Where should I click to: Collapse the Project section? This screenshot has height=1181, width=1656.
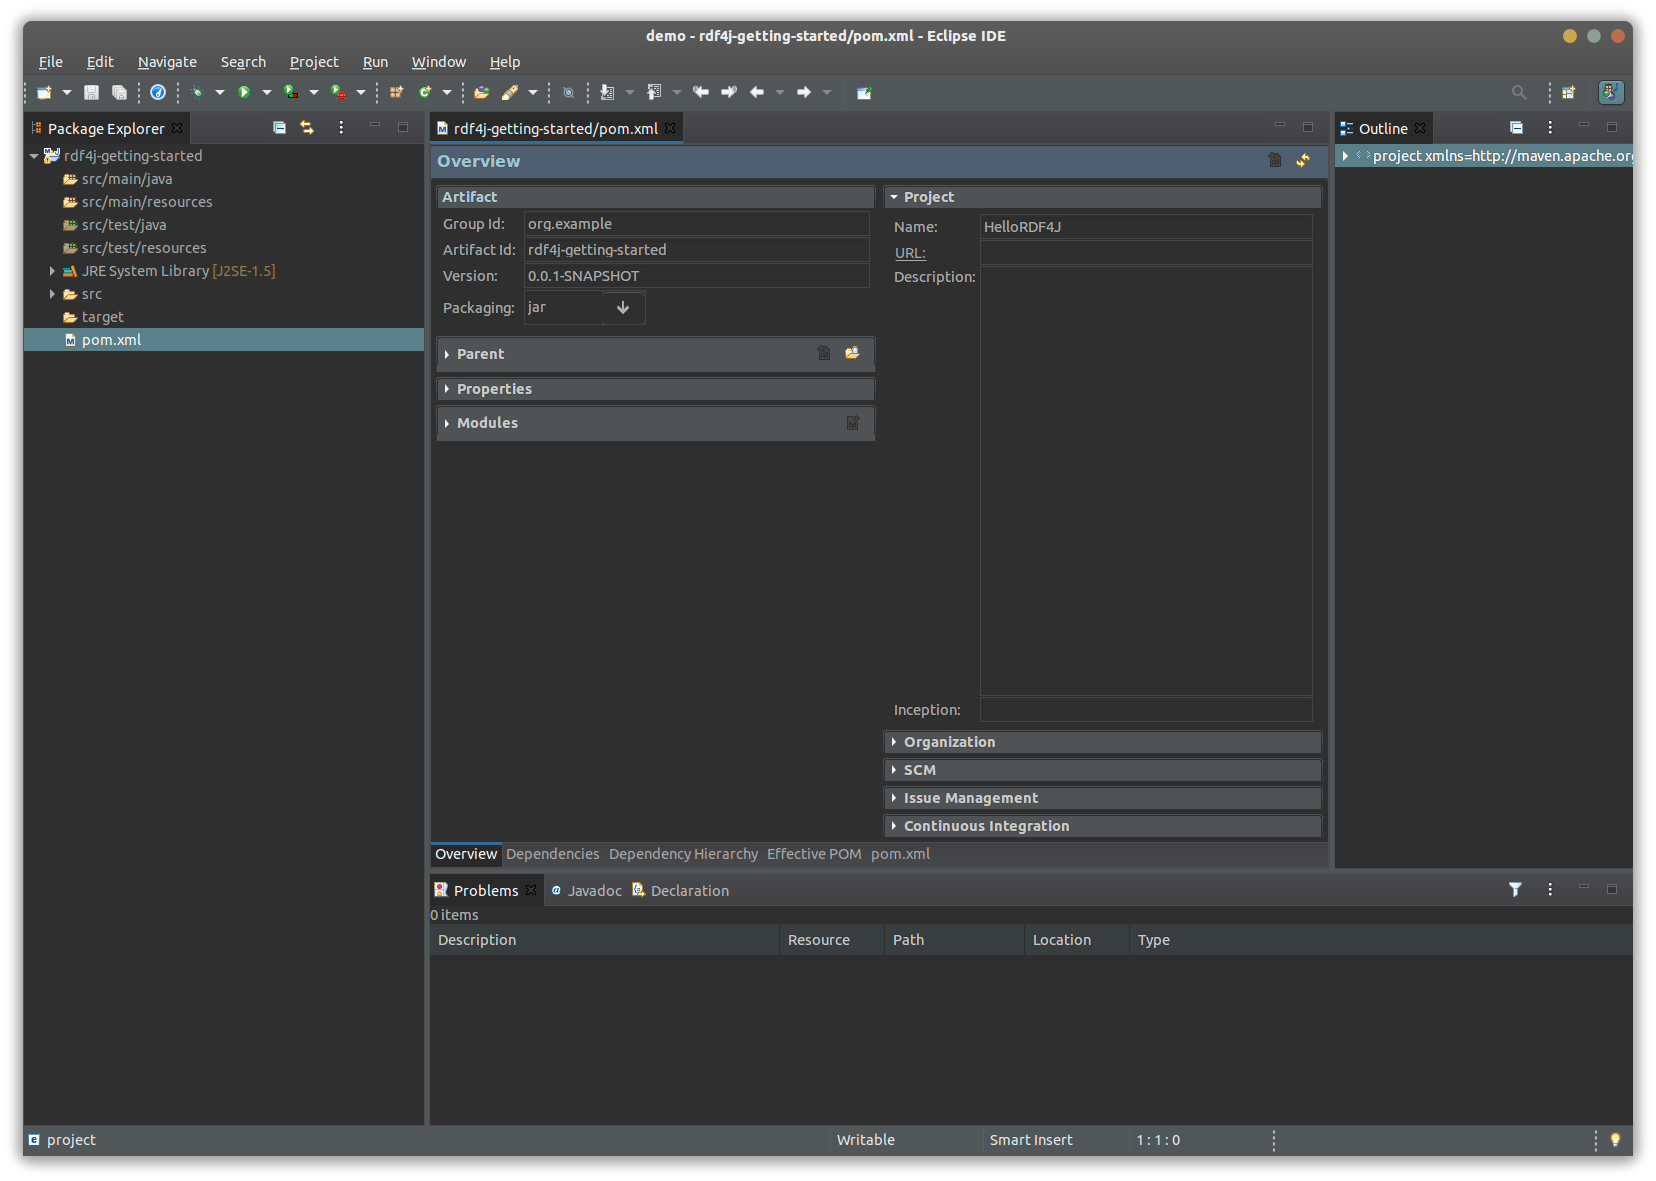[x=894, y=198]
